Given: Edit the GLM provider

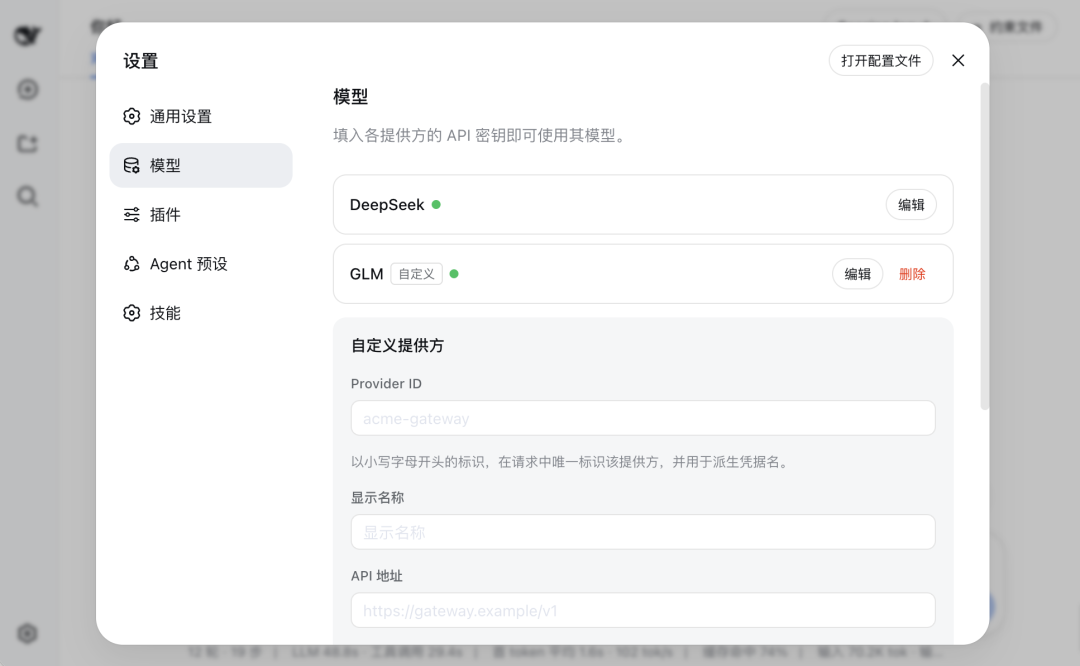Looking at the screenshot, I should [857, 274].
